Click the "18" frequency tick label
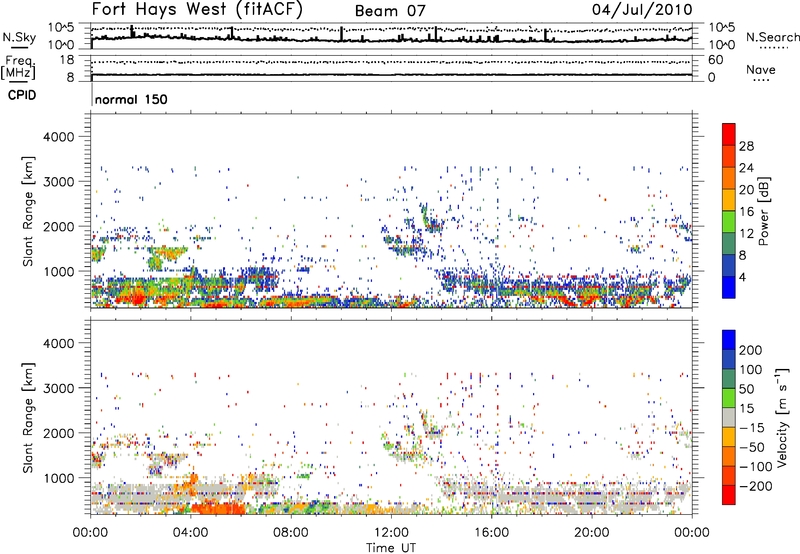This screenshot has height=554, width=800. (66, 60)
